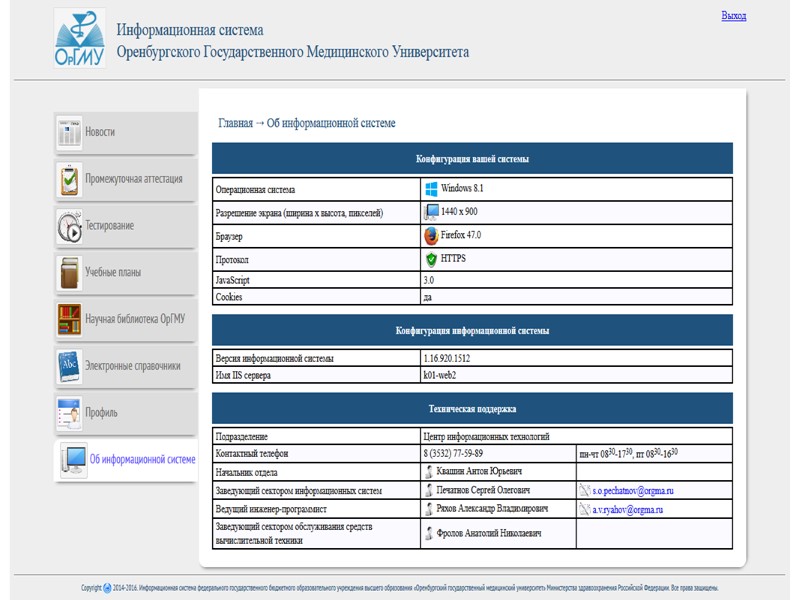
Task: Open the Электронные справочники section
Action: (x=126, y=366)
